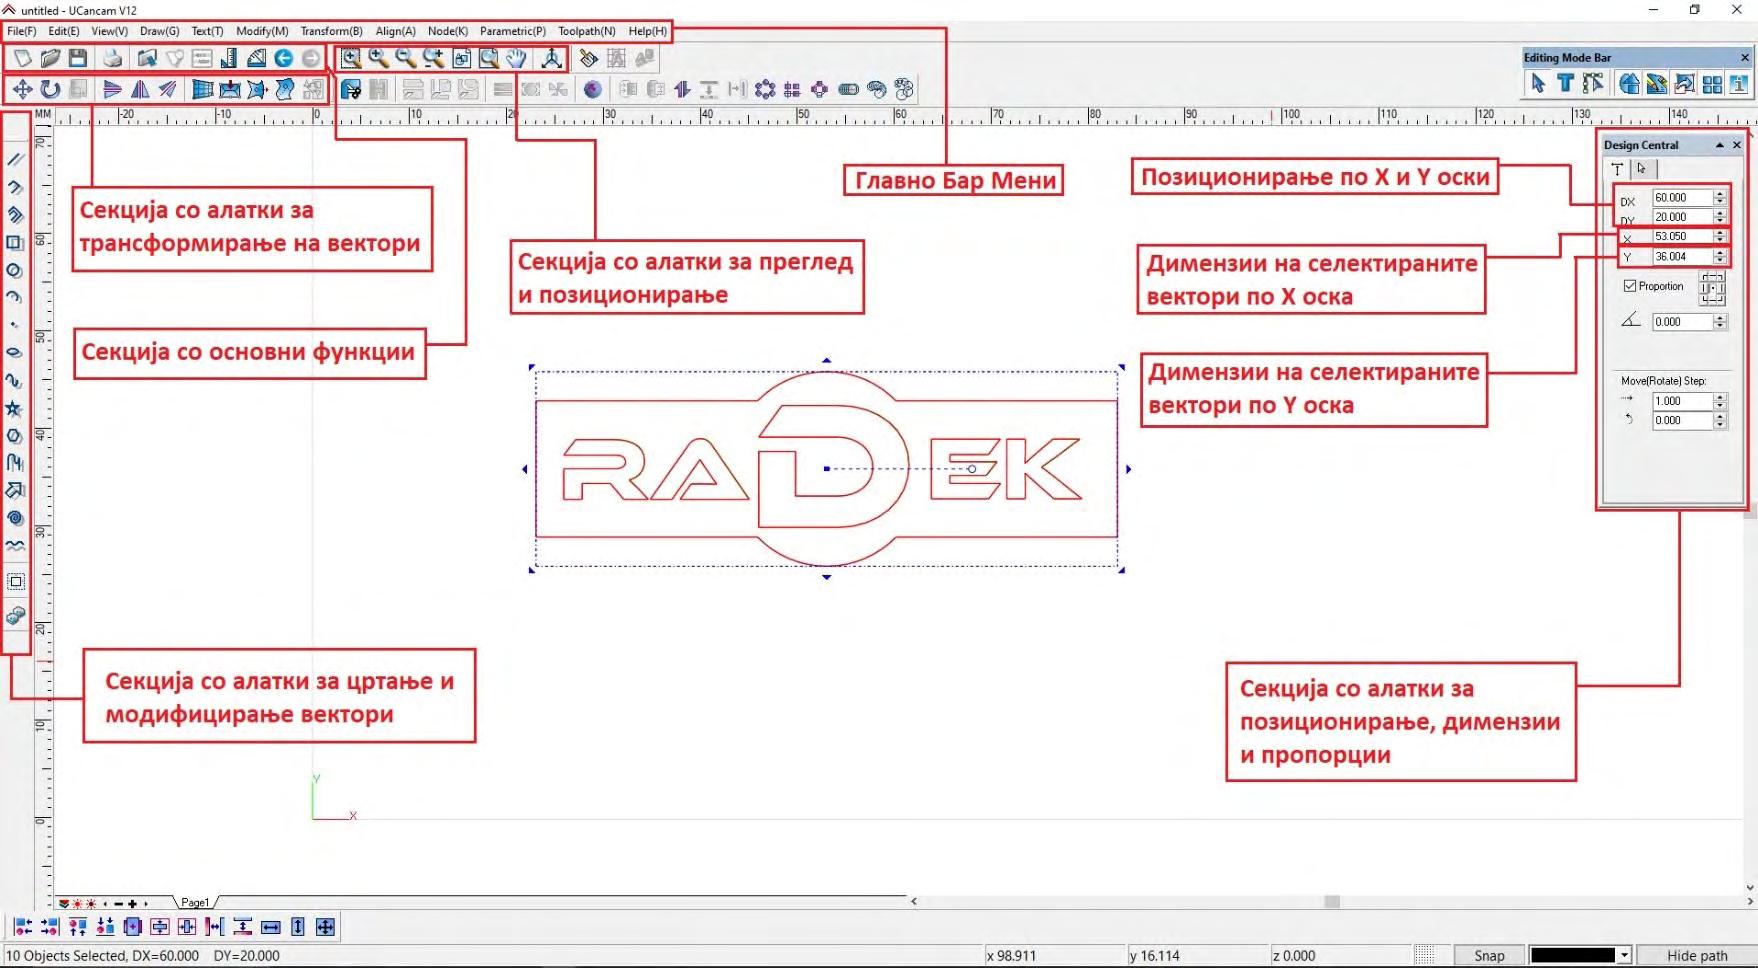Click the purple sphere icon in toolbar
This screenshot has width=1758, height=968.
pyautogui.click(x=593, y=89)
